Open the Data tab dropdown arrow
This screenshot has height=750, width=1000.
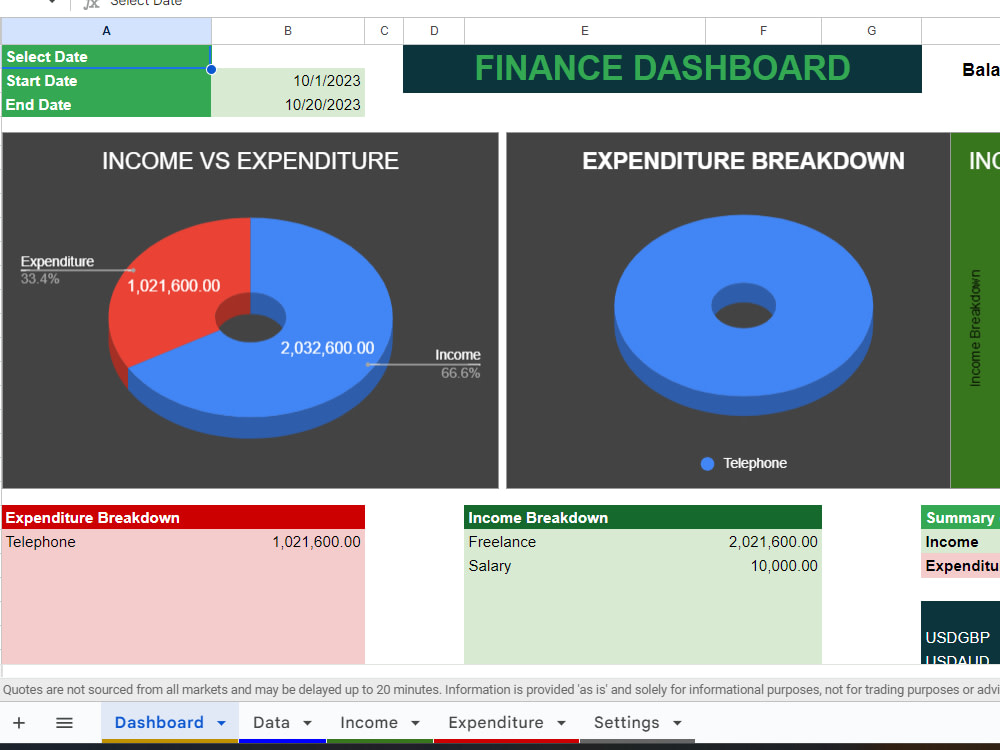[307, 723]
